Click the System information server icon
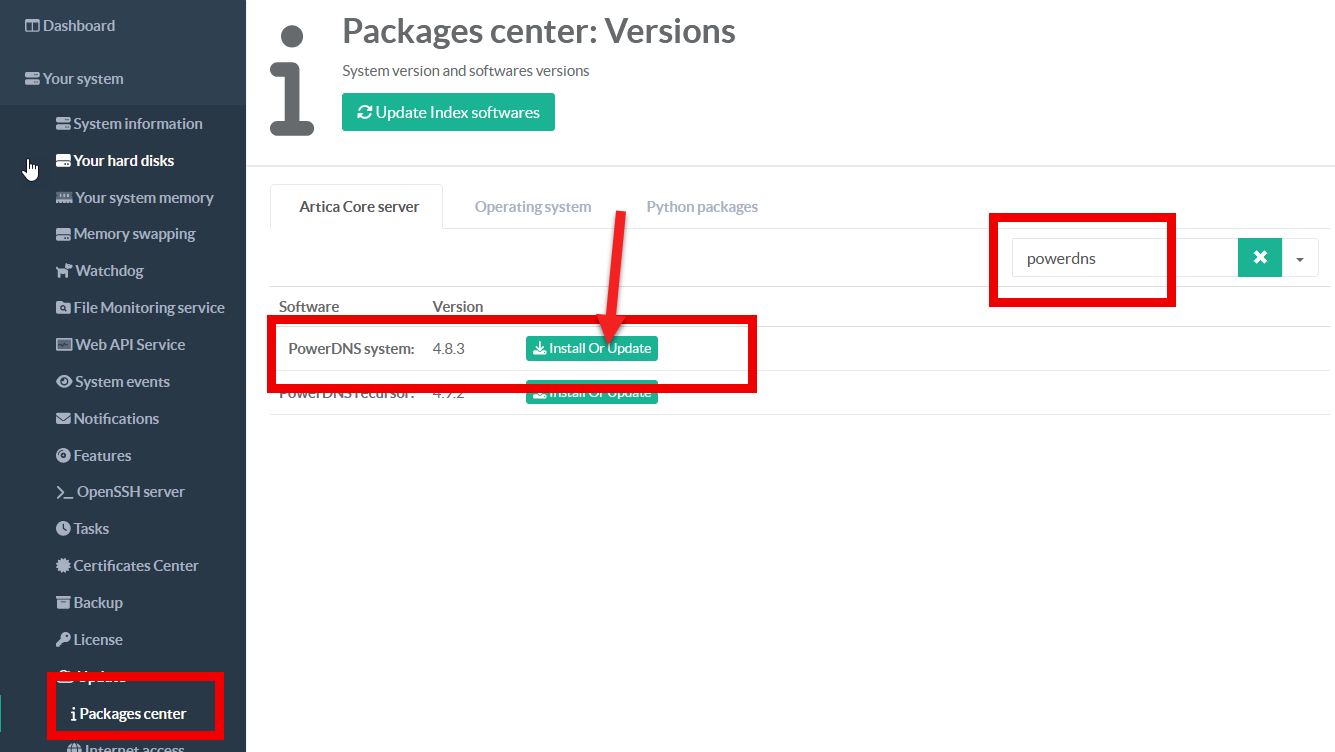This screenshot has width=1335, height=752. click(x=63, y=124)
